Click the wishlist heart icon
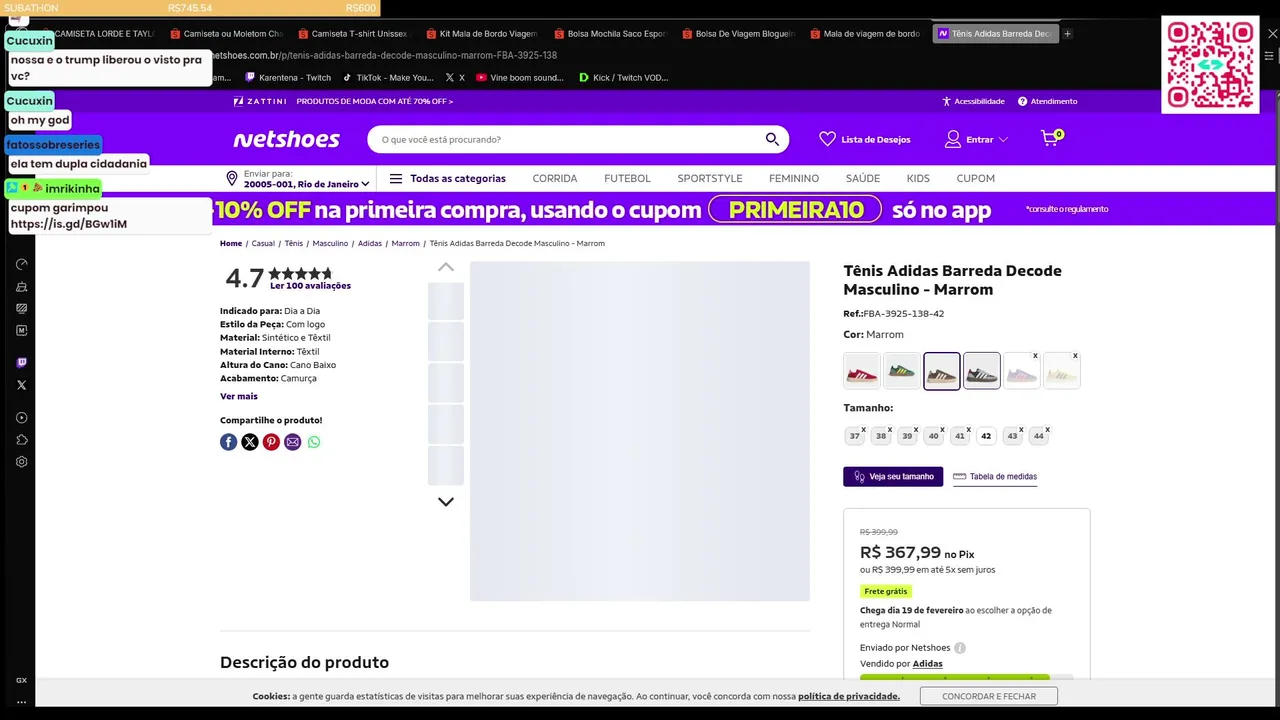Screen dimensions: 1280x720 tap(827, 139)
